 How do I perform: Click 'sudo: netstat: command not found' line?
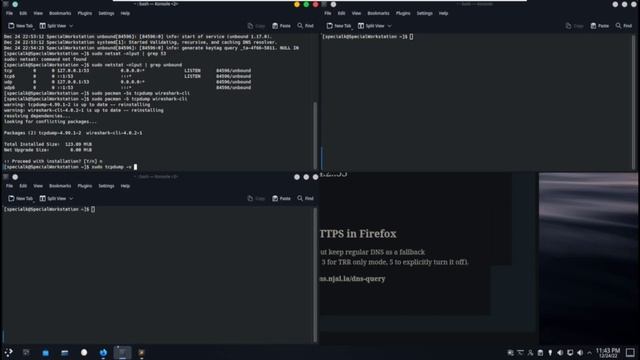[45, 59]
